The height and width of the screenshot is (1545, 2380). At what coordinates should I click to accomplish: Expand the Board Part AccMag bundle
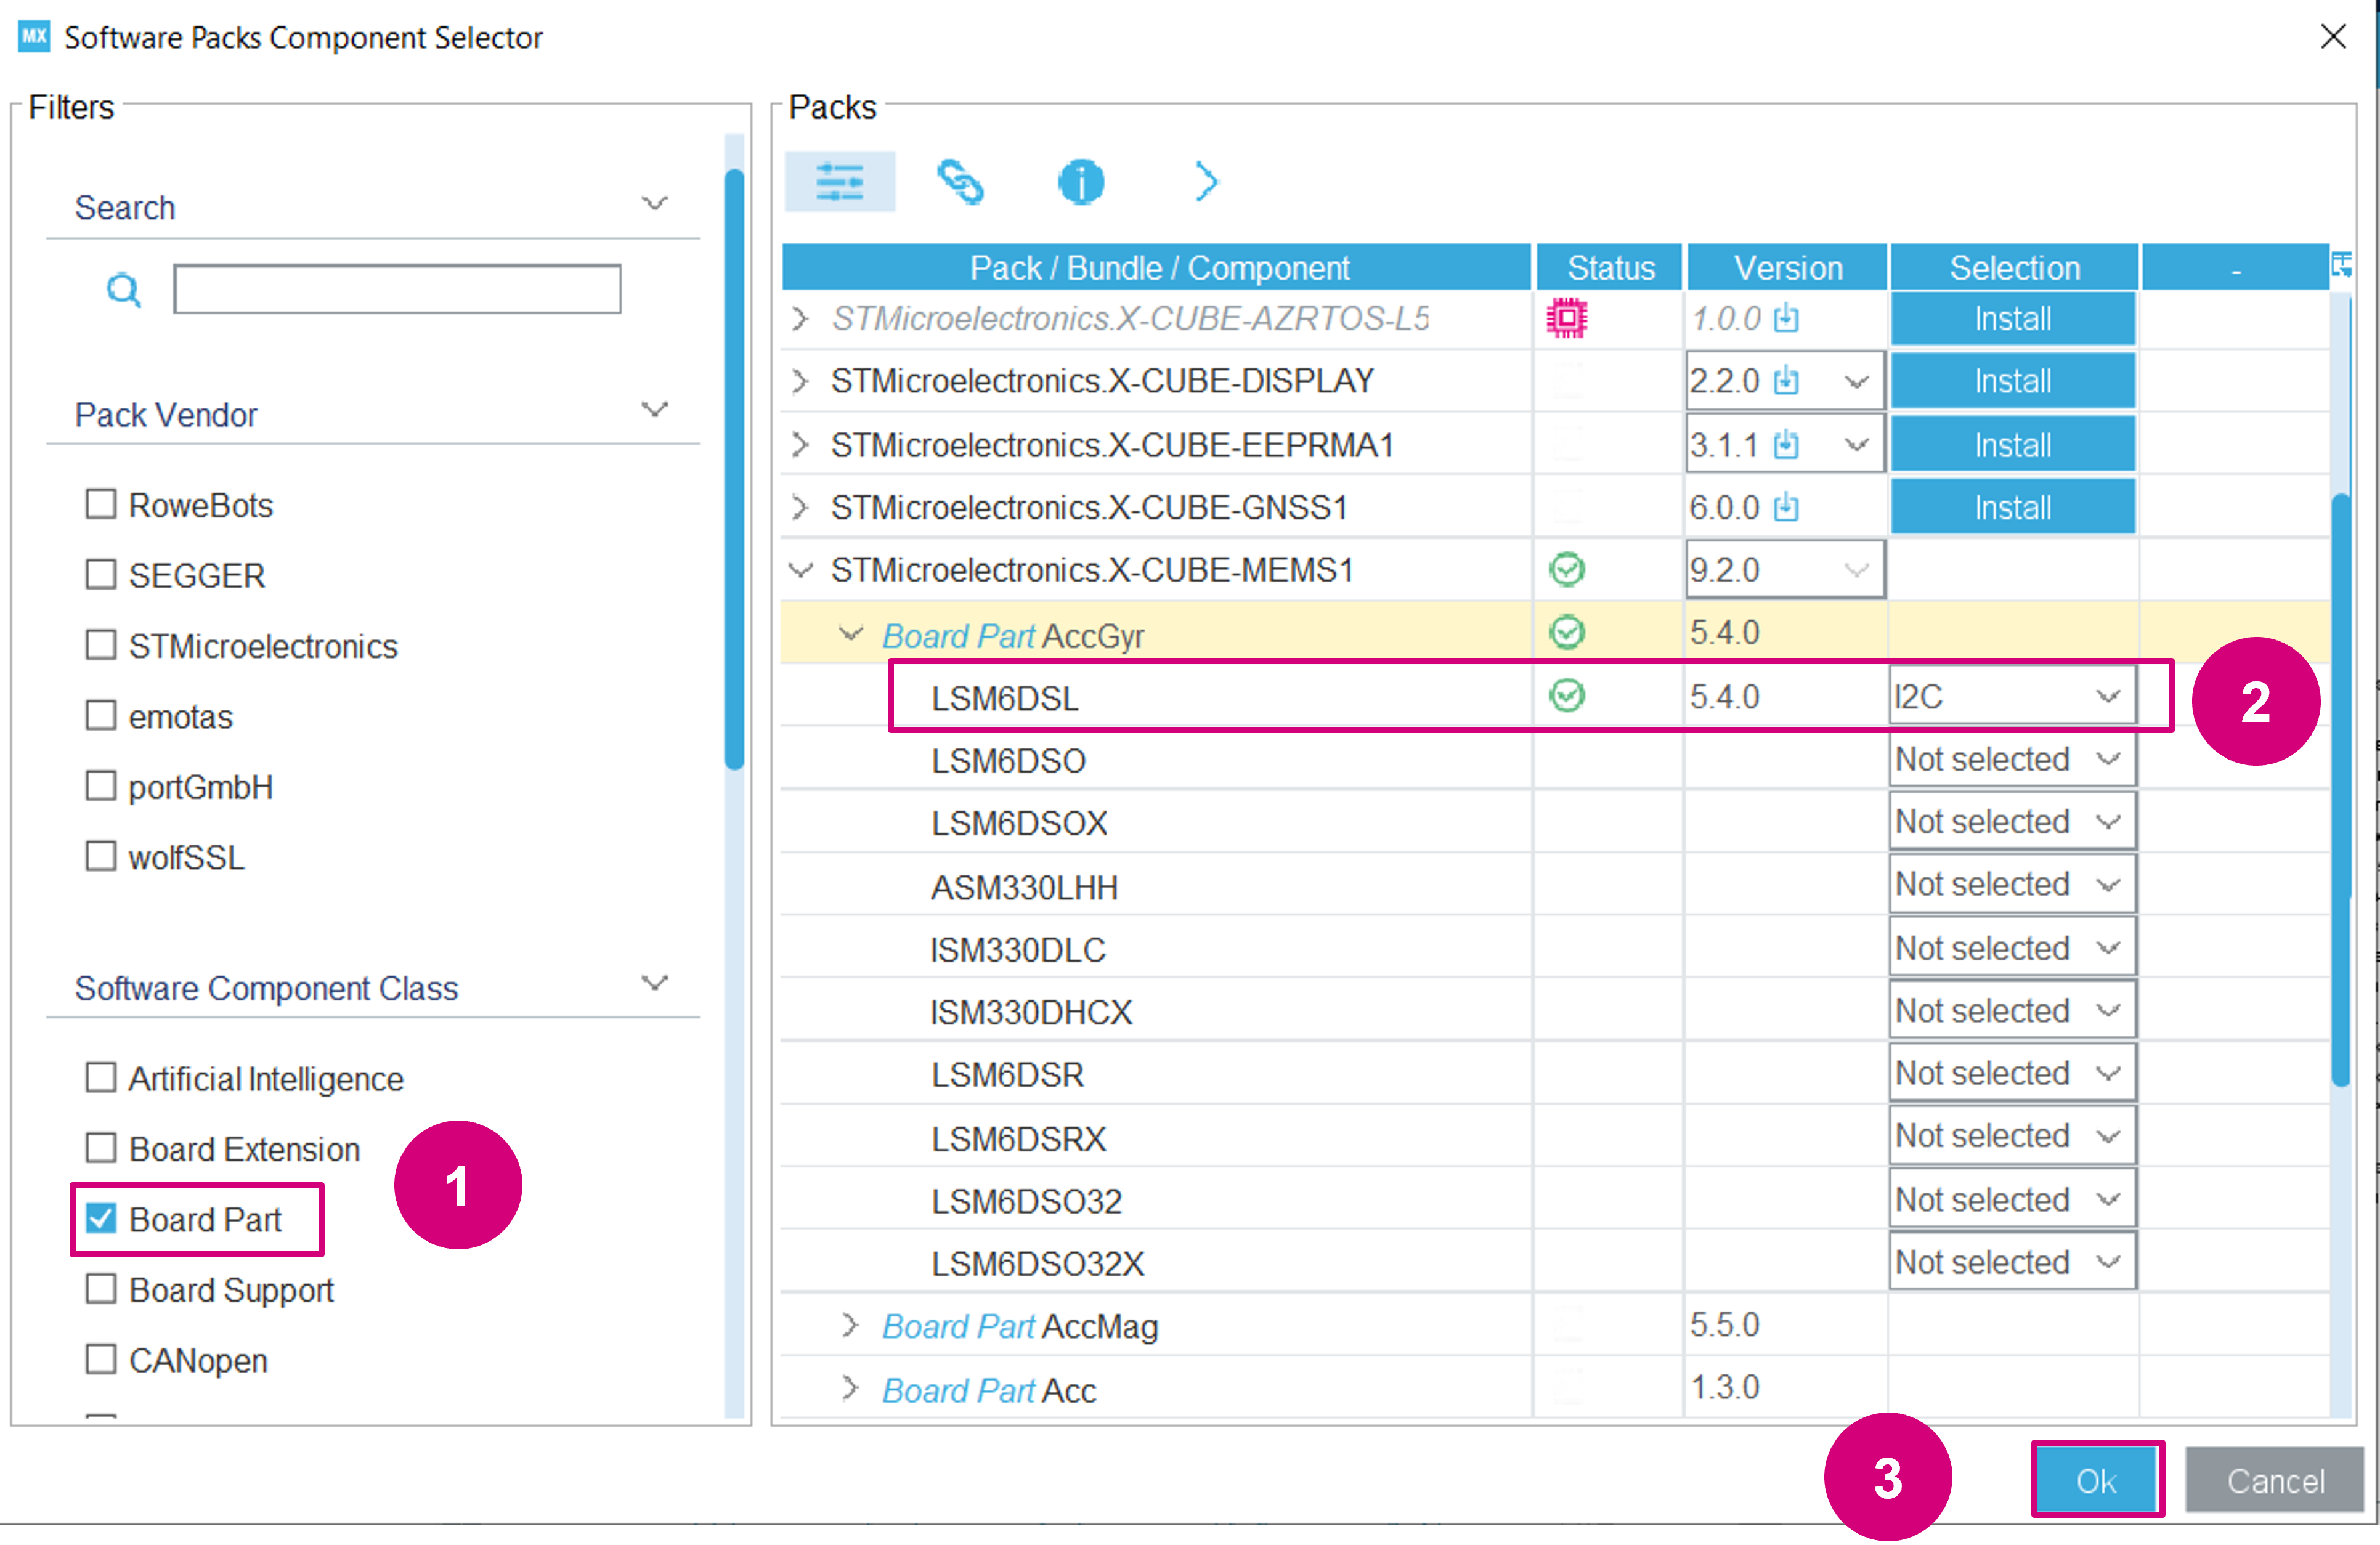850,1326
